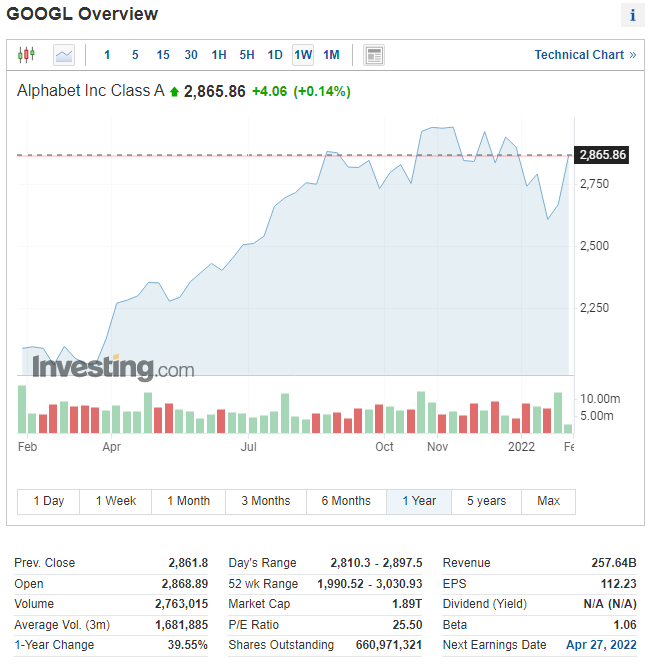654x669 pixels.
Task: Click the Open value 2,868.89
Action: coord(185,584)
